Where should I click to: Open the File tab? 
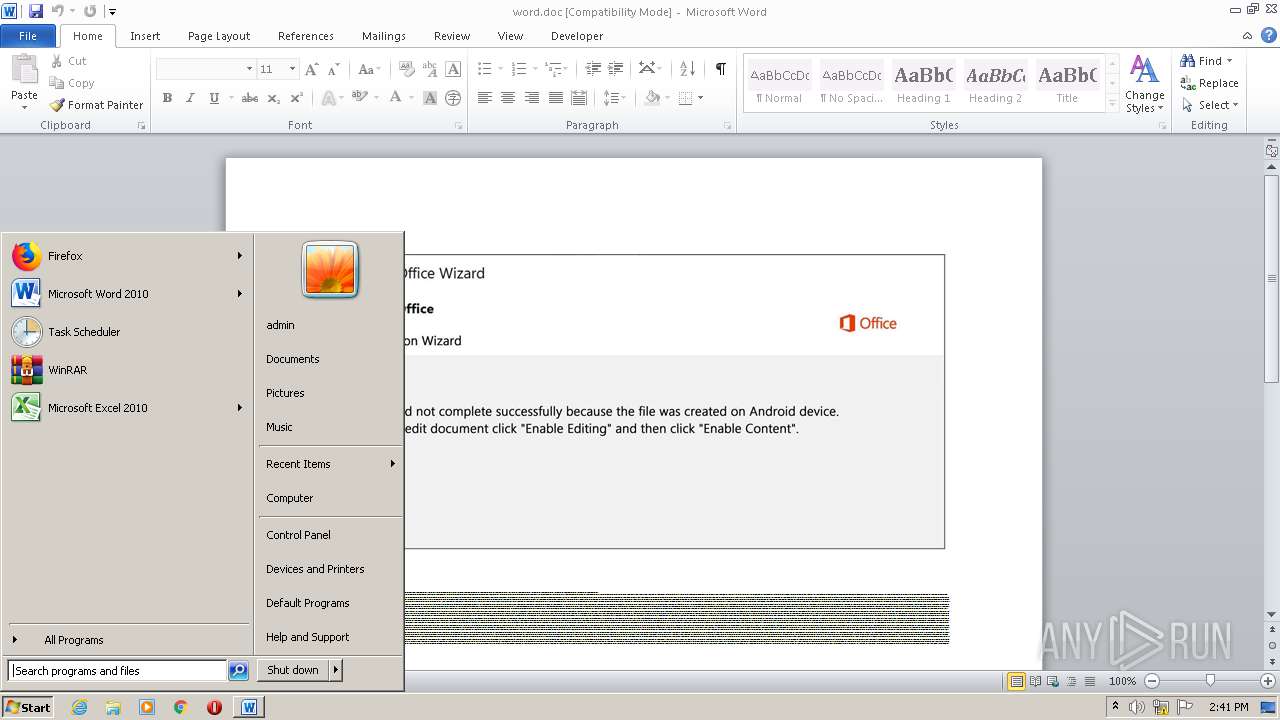pos(28,36)
